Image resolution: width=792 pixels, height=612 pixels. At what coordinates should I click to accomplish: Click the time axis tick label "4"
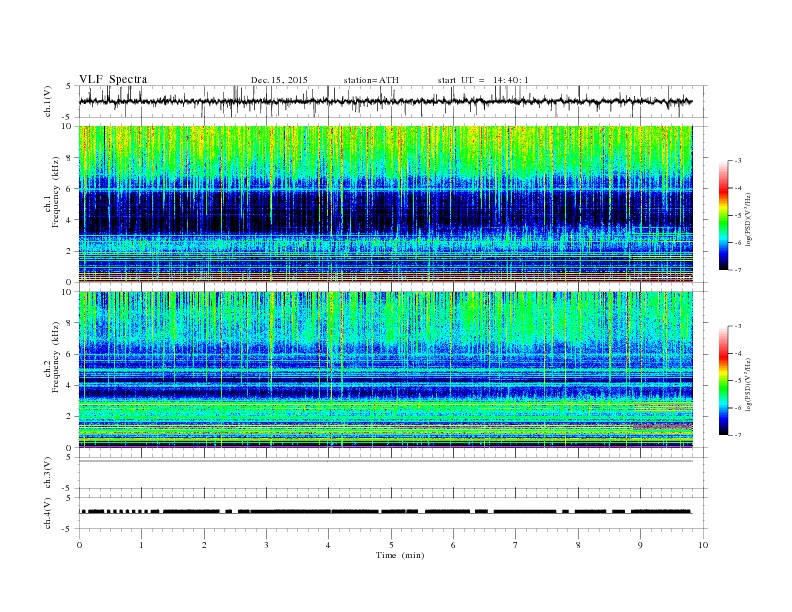click(x=328, y=545)
